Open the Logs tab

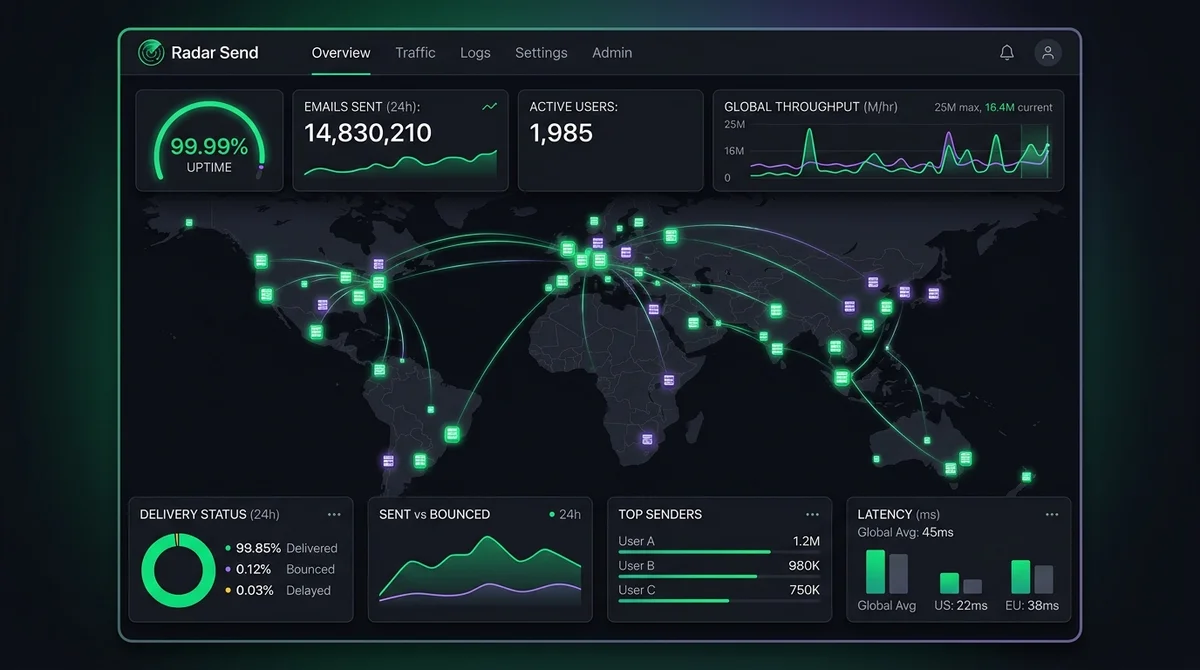tap(475, 53)
